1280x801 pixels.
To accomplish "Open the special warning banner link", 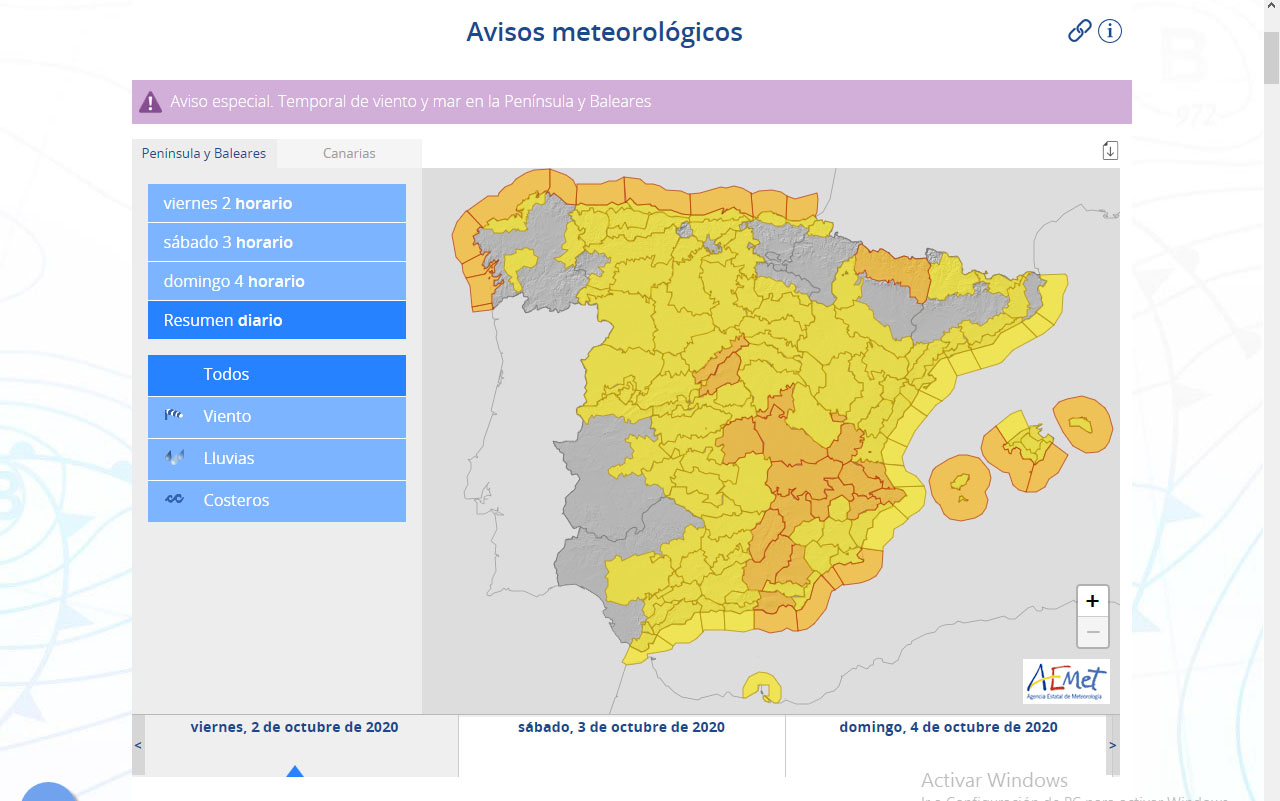I will (x=410, y=102).
